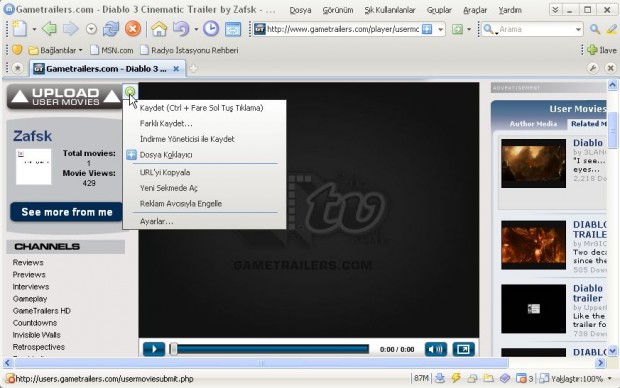Click the magnifier search icon beside Arama box
Image resolution: width=620 pixels, height=388 pixels.
(595, 29)
